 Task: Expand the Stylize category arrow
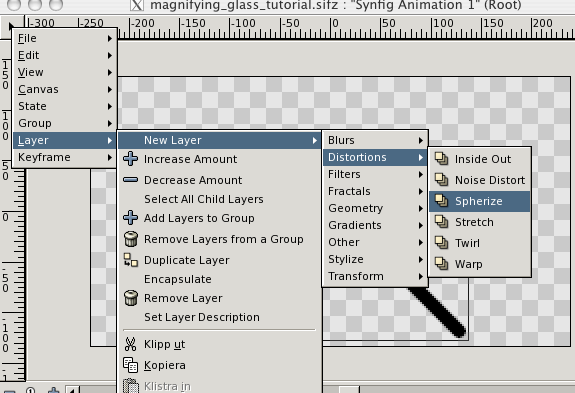(421, 259)
